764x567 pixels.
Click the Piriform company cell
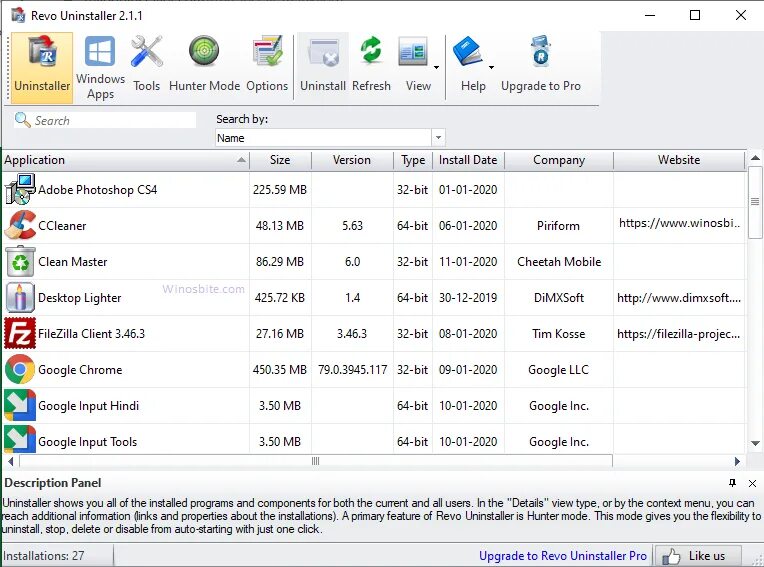click(558, 226)
